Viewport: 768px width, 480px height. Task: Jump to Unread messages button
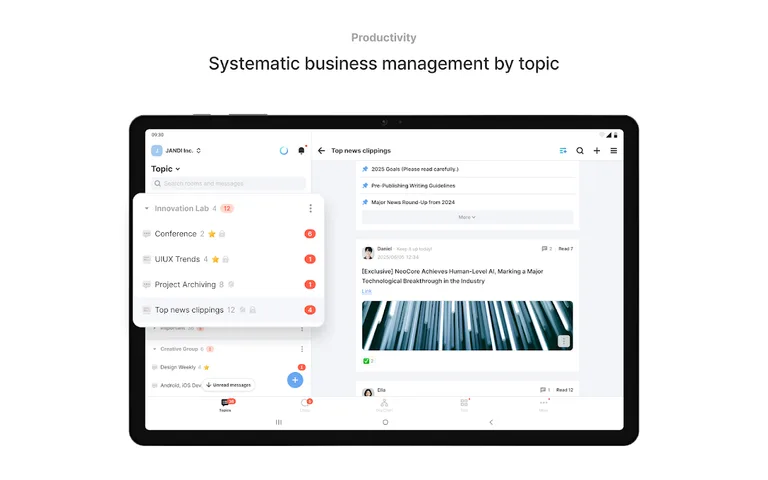coord(229,385)
